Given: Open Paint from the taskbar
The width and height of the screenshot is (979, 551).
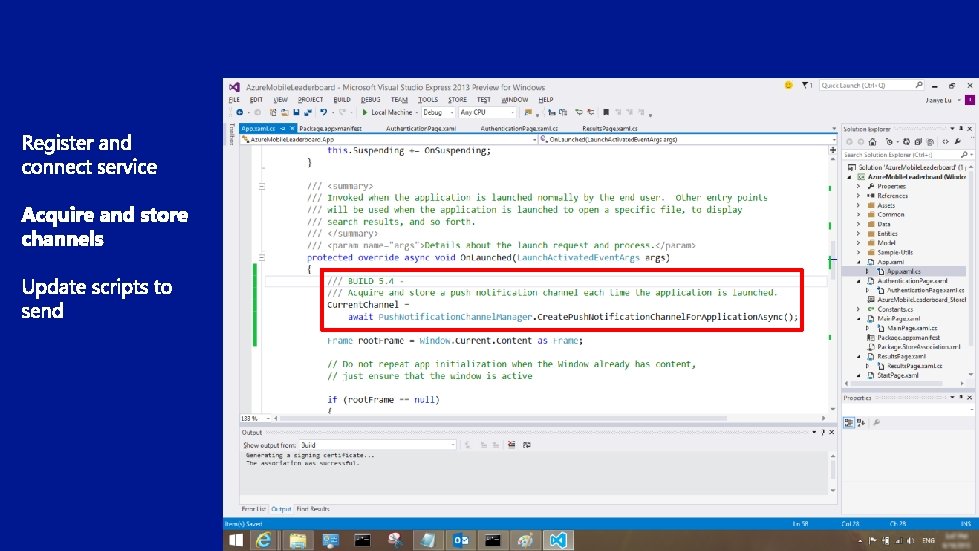Looking at the screenshot, I should tap(525, 540).
